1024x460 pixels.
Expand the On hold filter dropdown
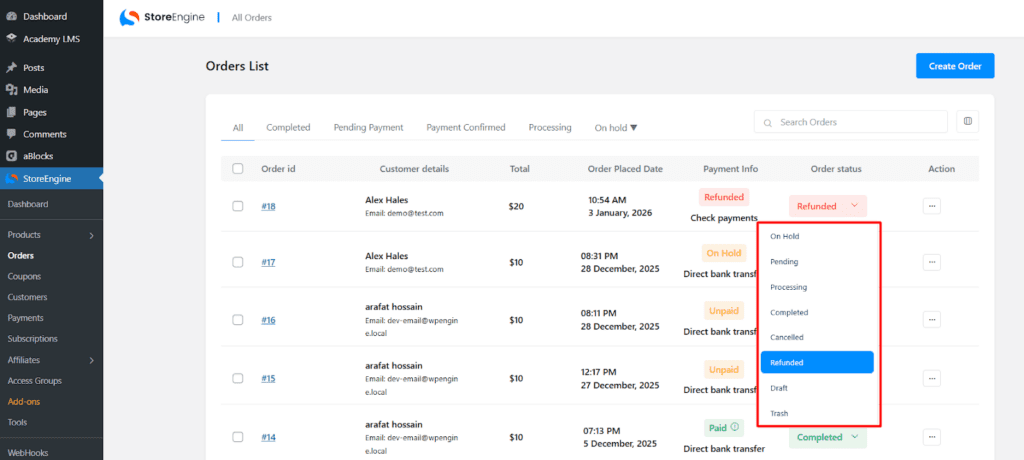pyautogui.click(x=616, y=128)
